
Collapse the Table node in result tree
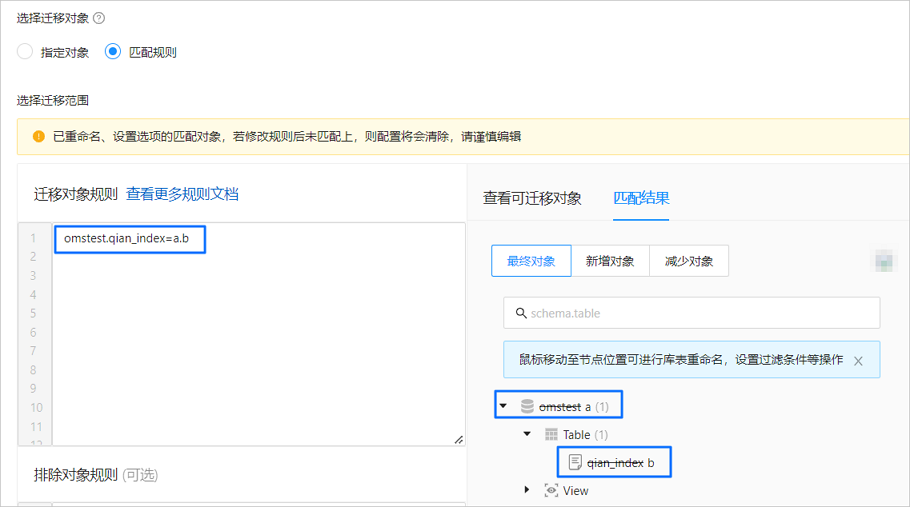click(527, 434)
